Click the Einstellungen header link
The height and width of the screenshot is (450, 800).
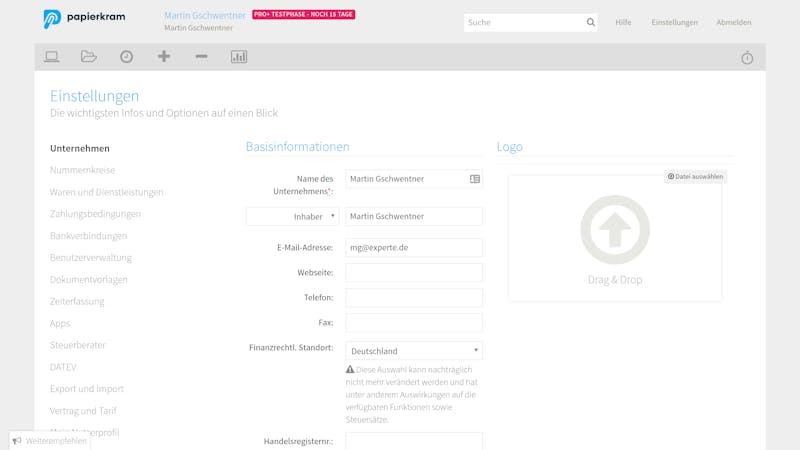coord(674,22)
